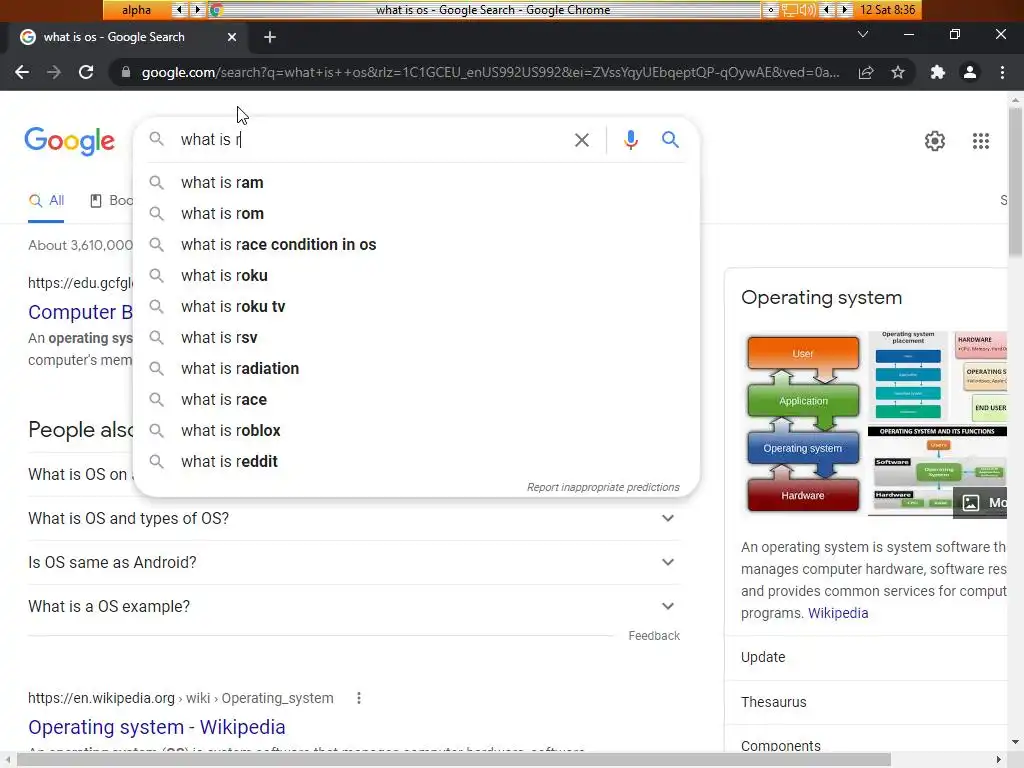Select suggestion 'what is race'

416,400
